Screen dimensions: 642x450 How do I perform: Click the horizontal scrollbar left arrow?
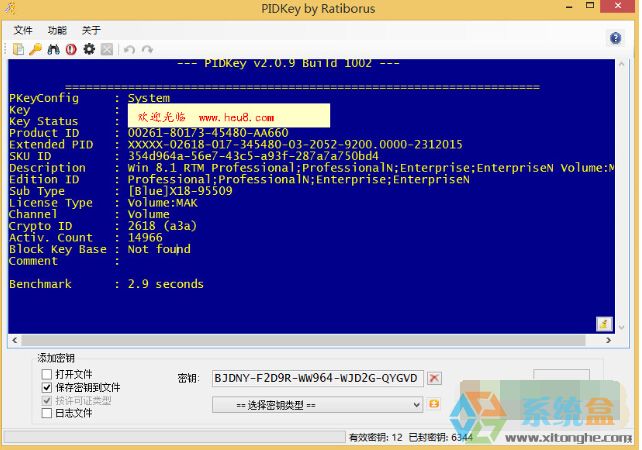coord(15,340)
